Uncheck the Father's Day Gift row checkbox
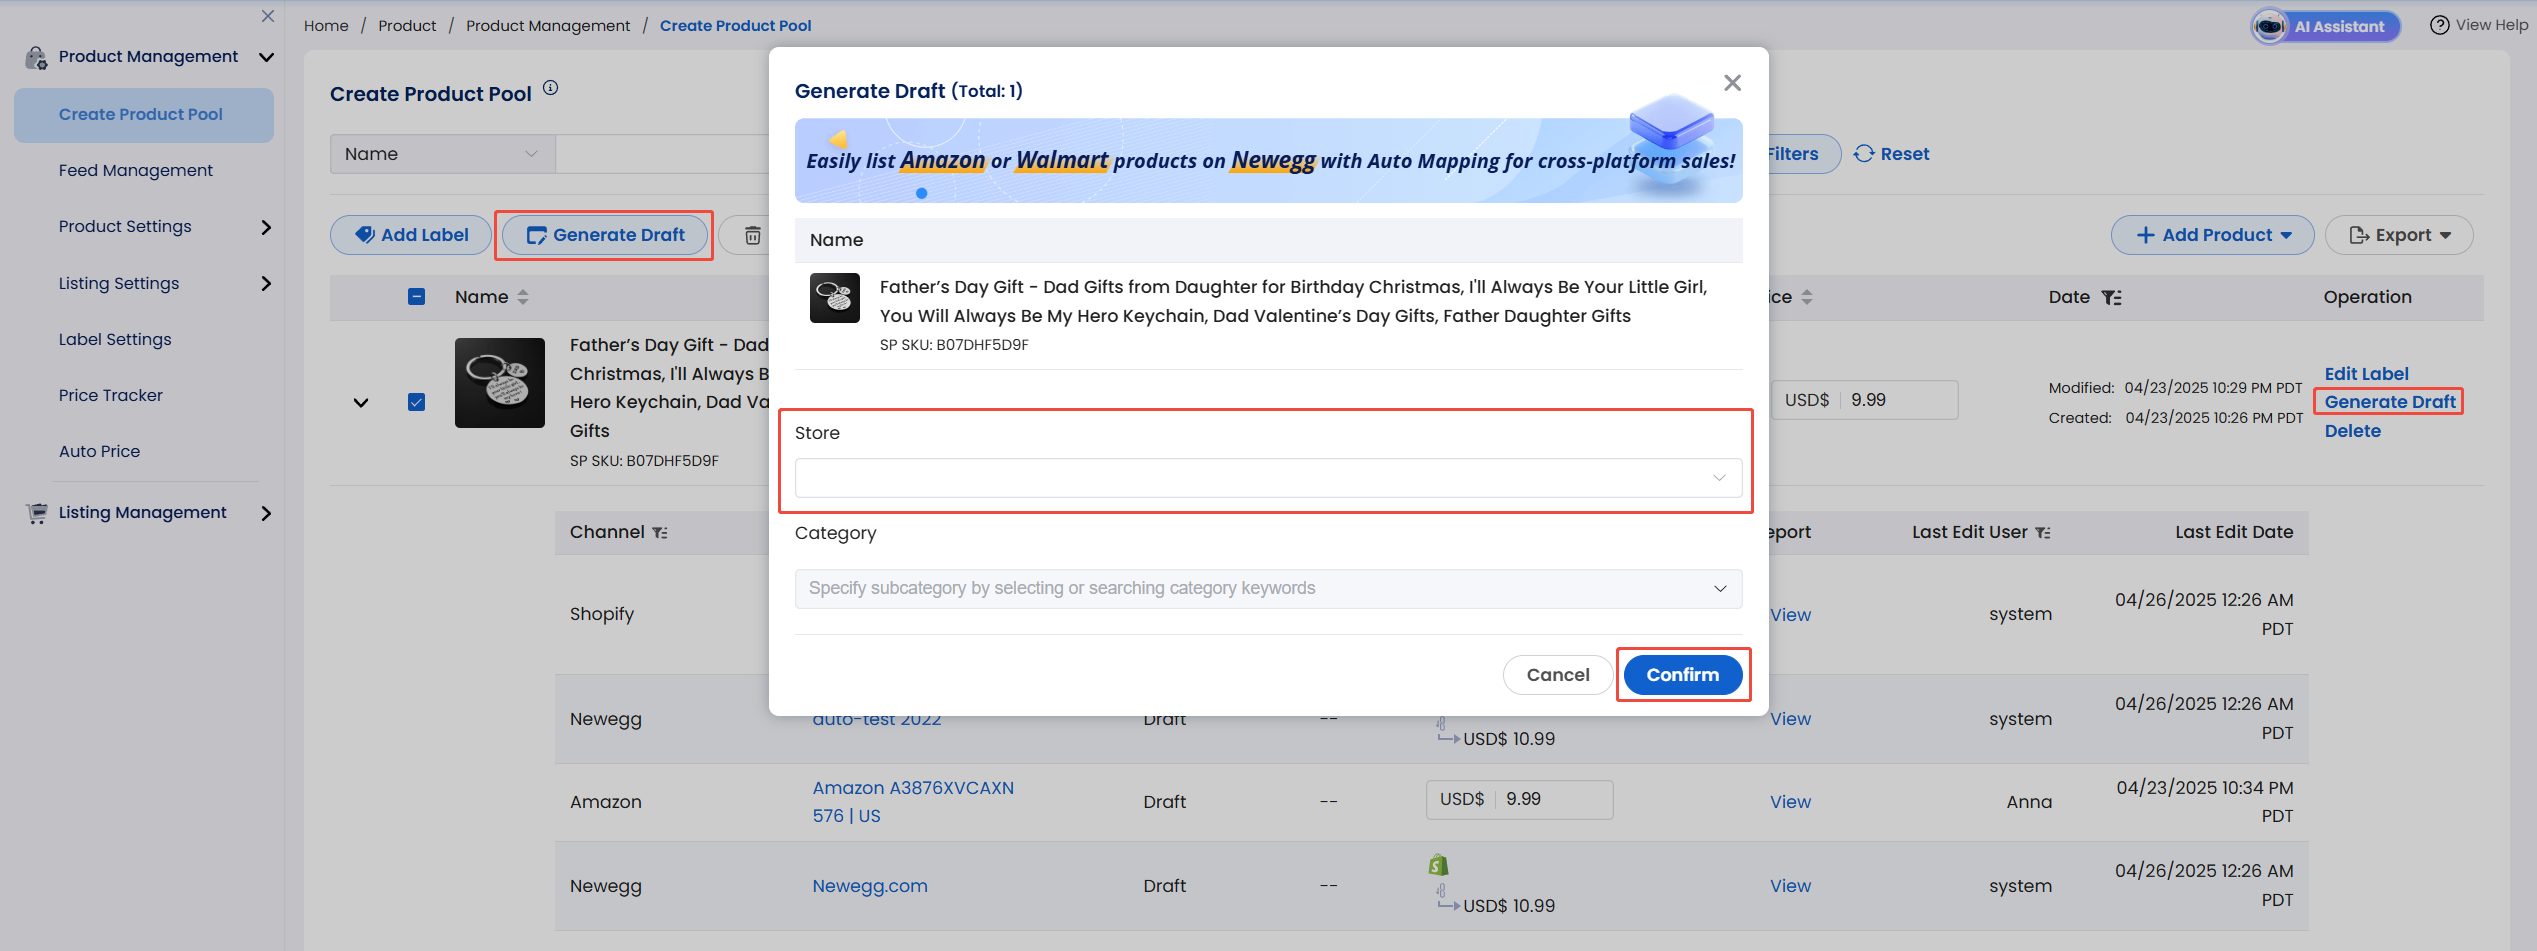The image size is (2537, 951). tap(417, 402)
